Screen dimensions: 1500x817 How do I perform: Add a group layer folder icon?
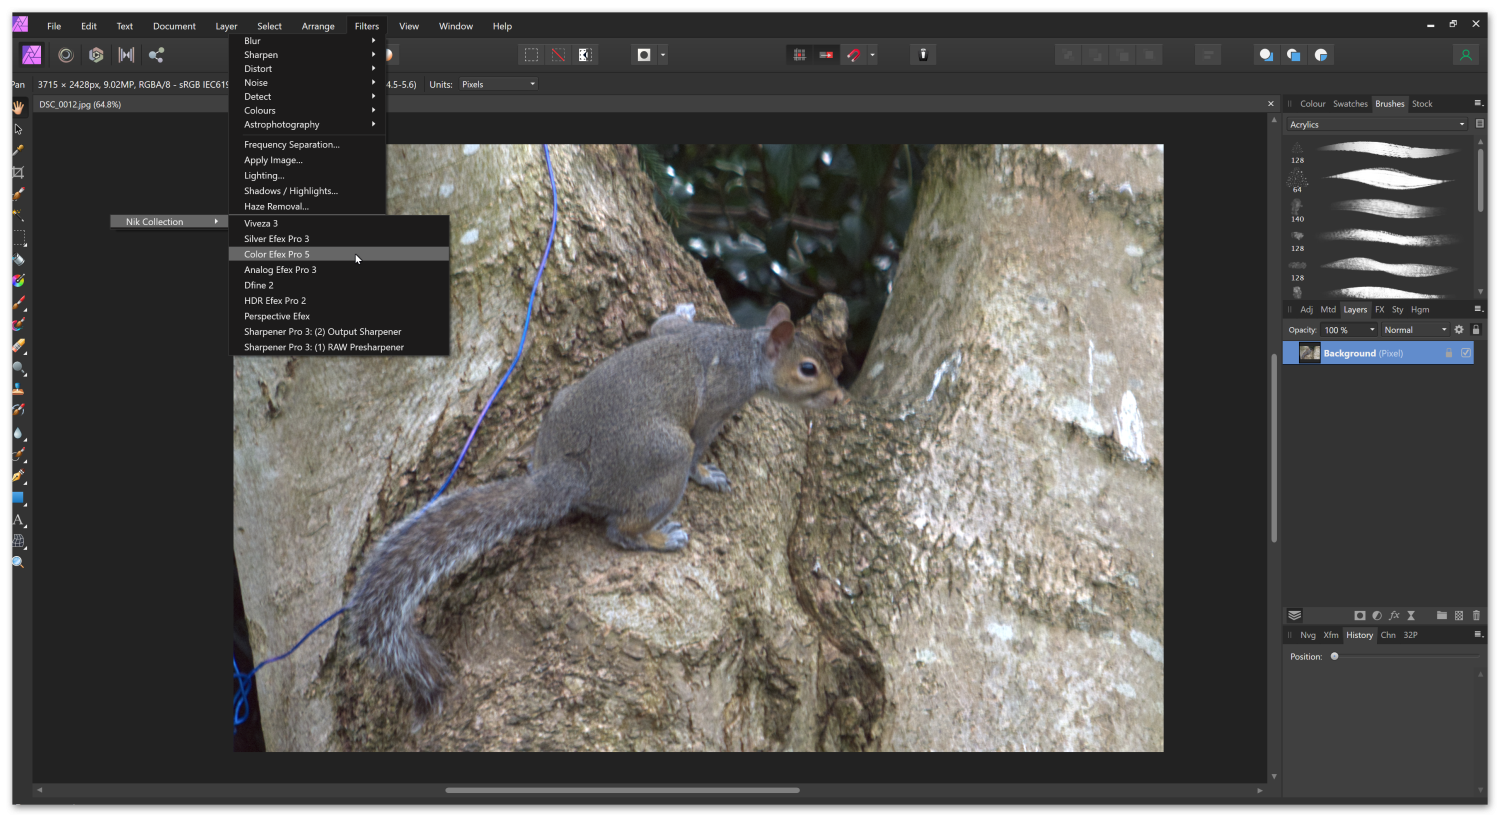[1442, 615]
